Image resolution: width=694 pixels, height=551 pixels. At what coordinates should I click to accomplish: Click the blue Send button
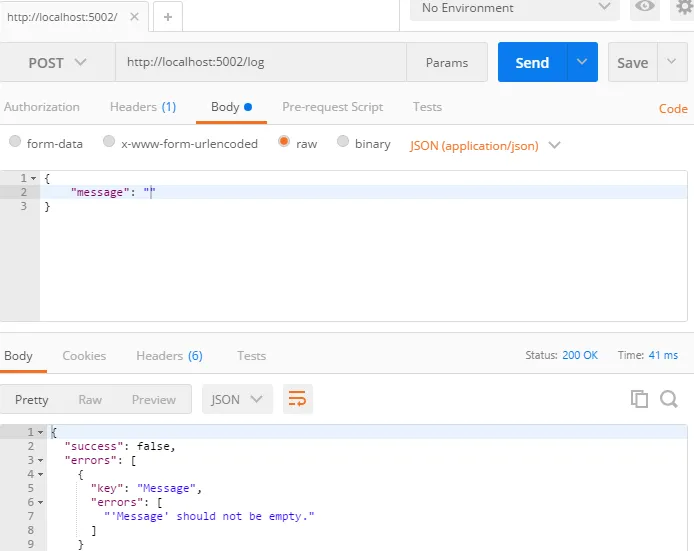pyautogui.click(x=532, y=62)
